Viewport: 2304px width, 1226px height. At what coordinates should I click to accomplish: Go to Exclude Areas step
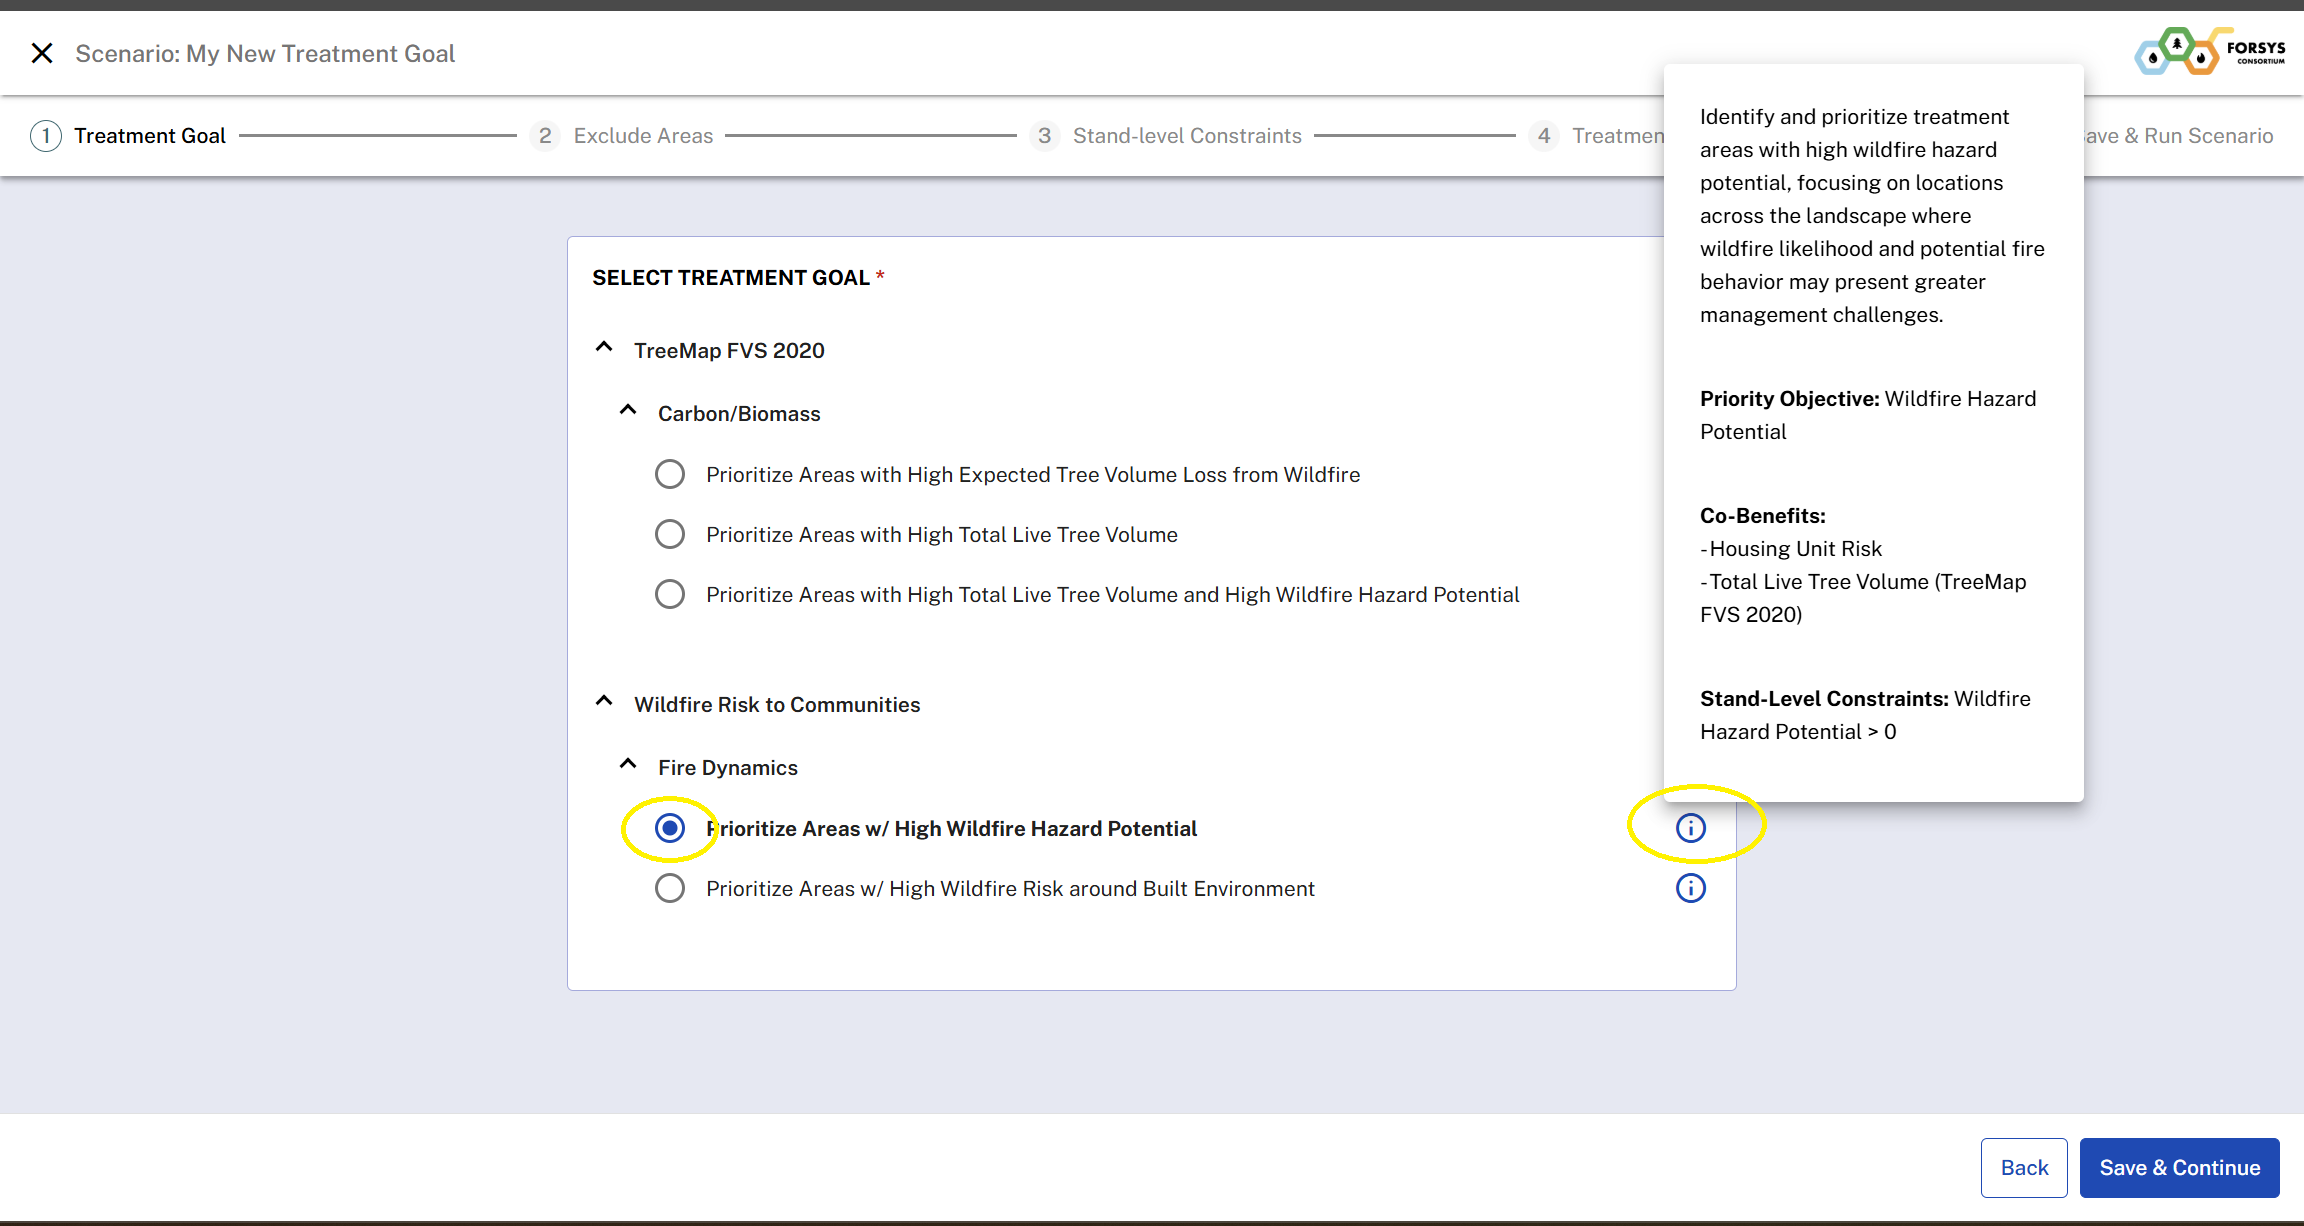click(x=643, y=136)
